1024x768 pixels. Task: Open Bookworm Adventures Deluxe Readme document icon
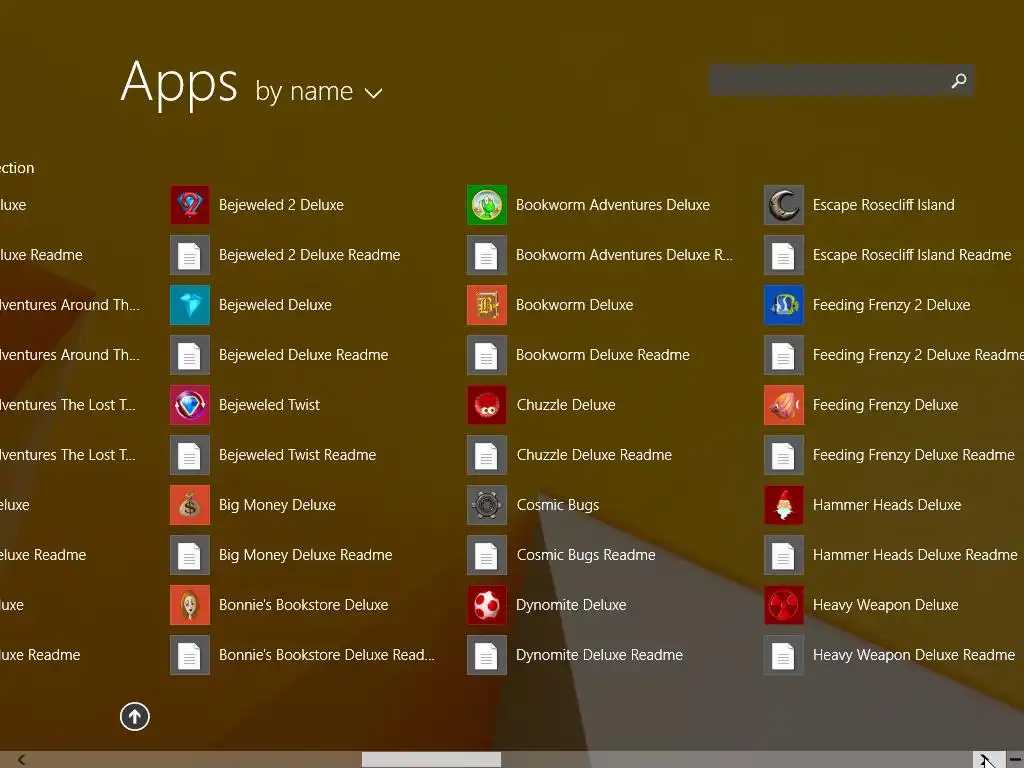[x=487, y=255]
